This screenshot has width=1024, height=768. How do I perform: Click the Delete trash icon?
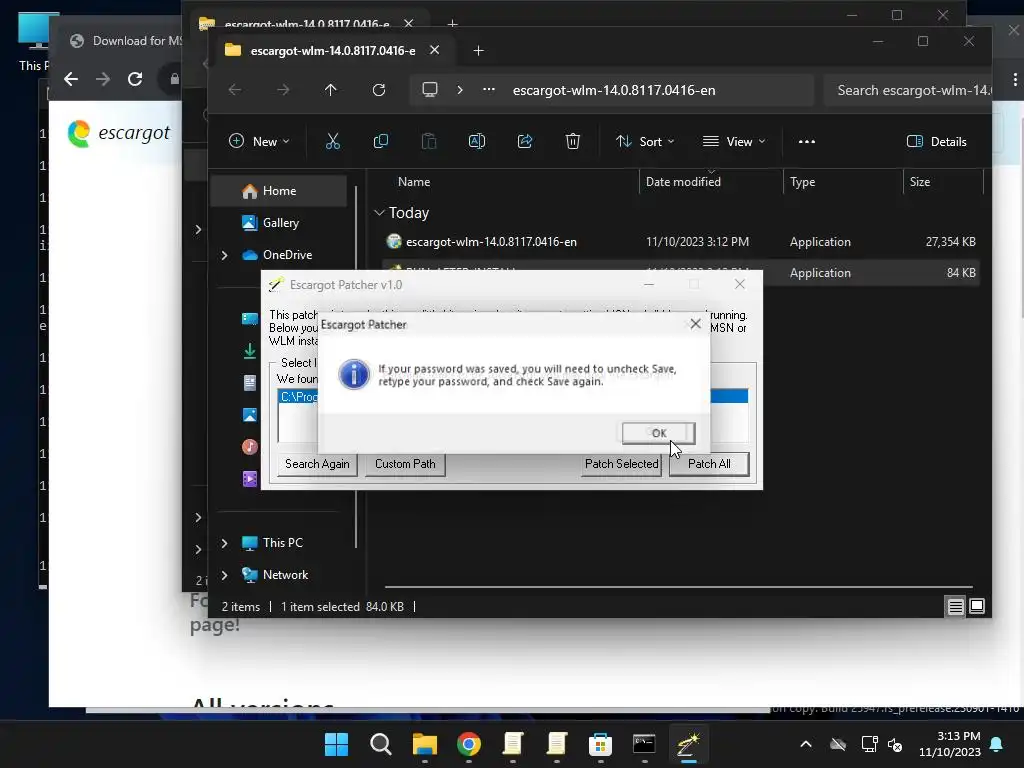(573, 141)
